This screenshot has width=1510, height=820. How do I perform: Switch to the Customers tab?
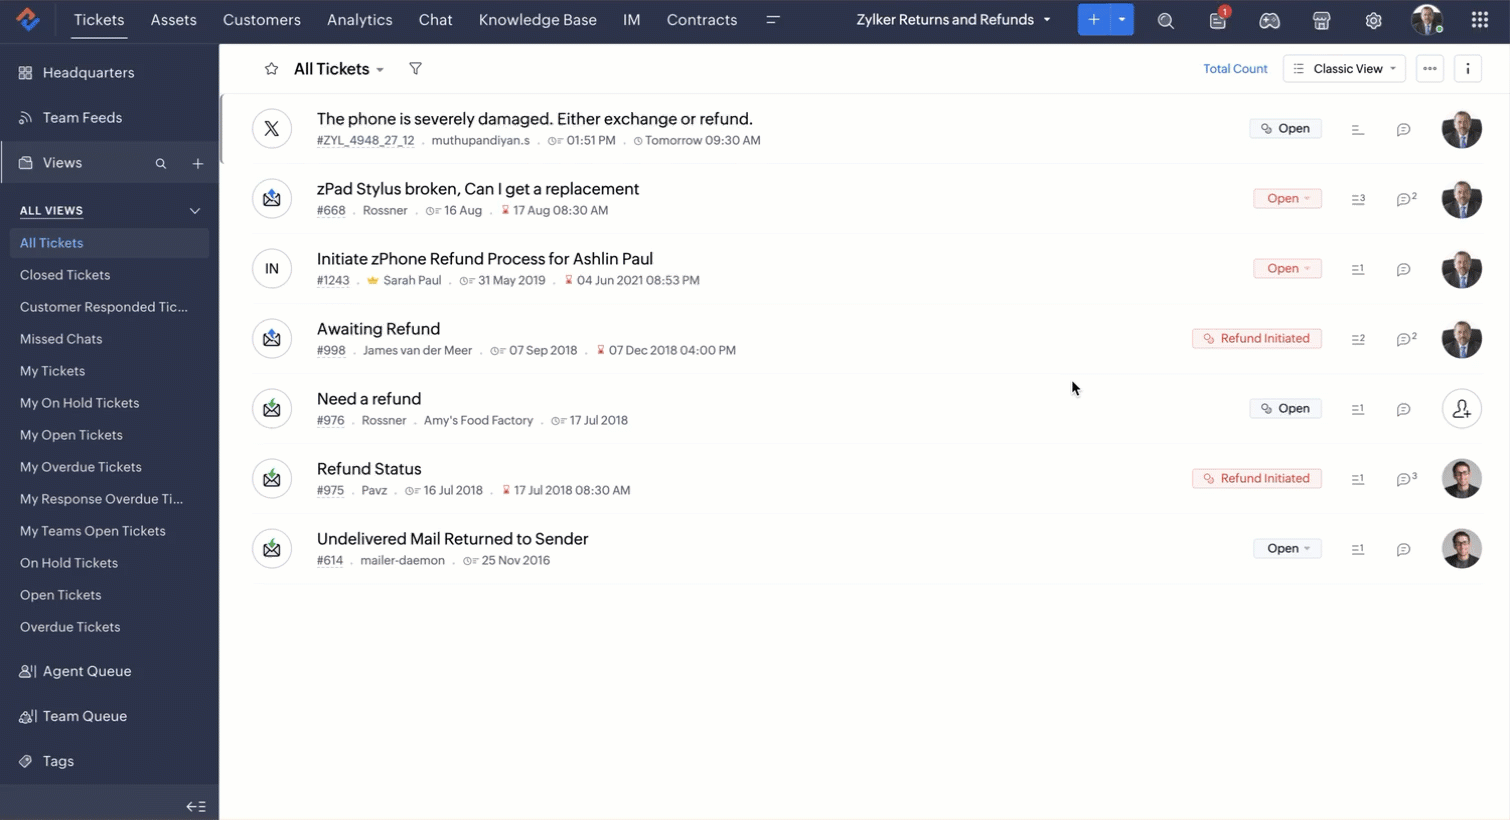[x=262, y=20]
